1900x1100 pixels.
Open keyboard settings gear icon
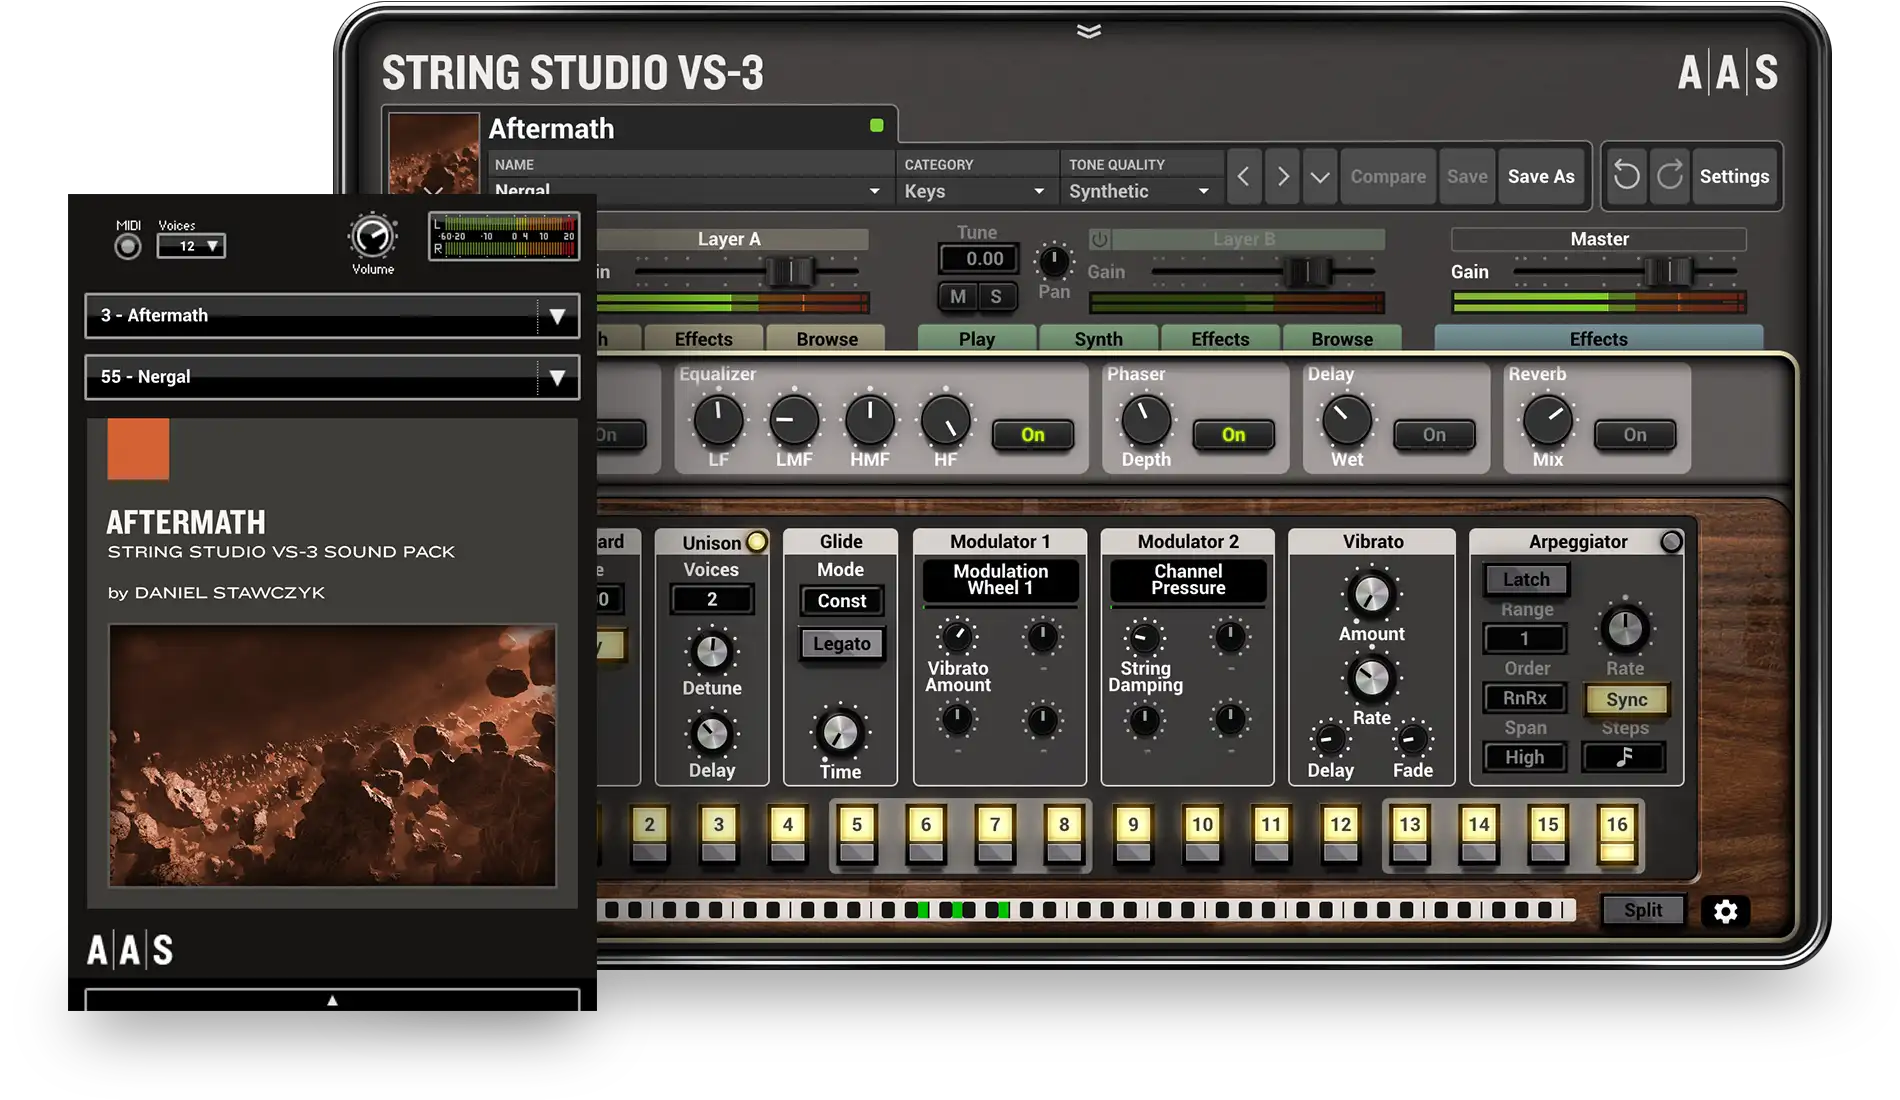(x=1725, y=911)
